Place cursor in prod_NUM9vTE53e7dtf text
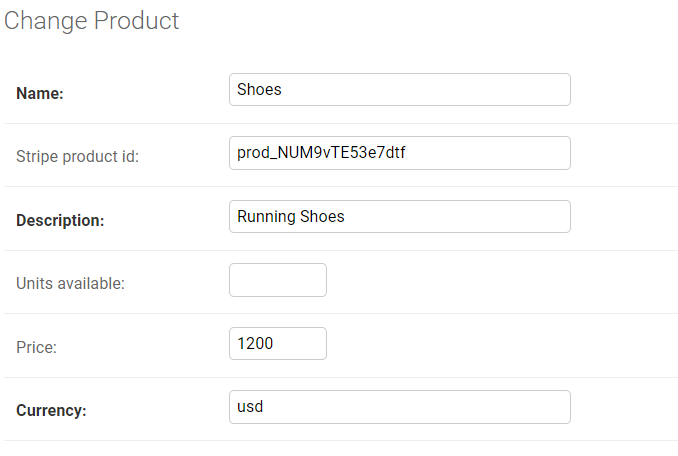Screen dimensions: 678x456 [x=321, y=153]
